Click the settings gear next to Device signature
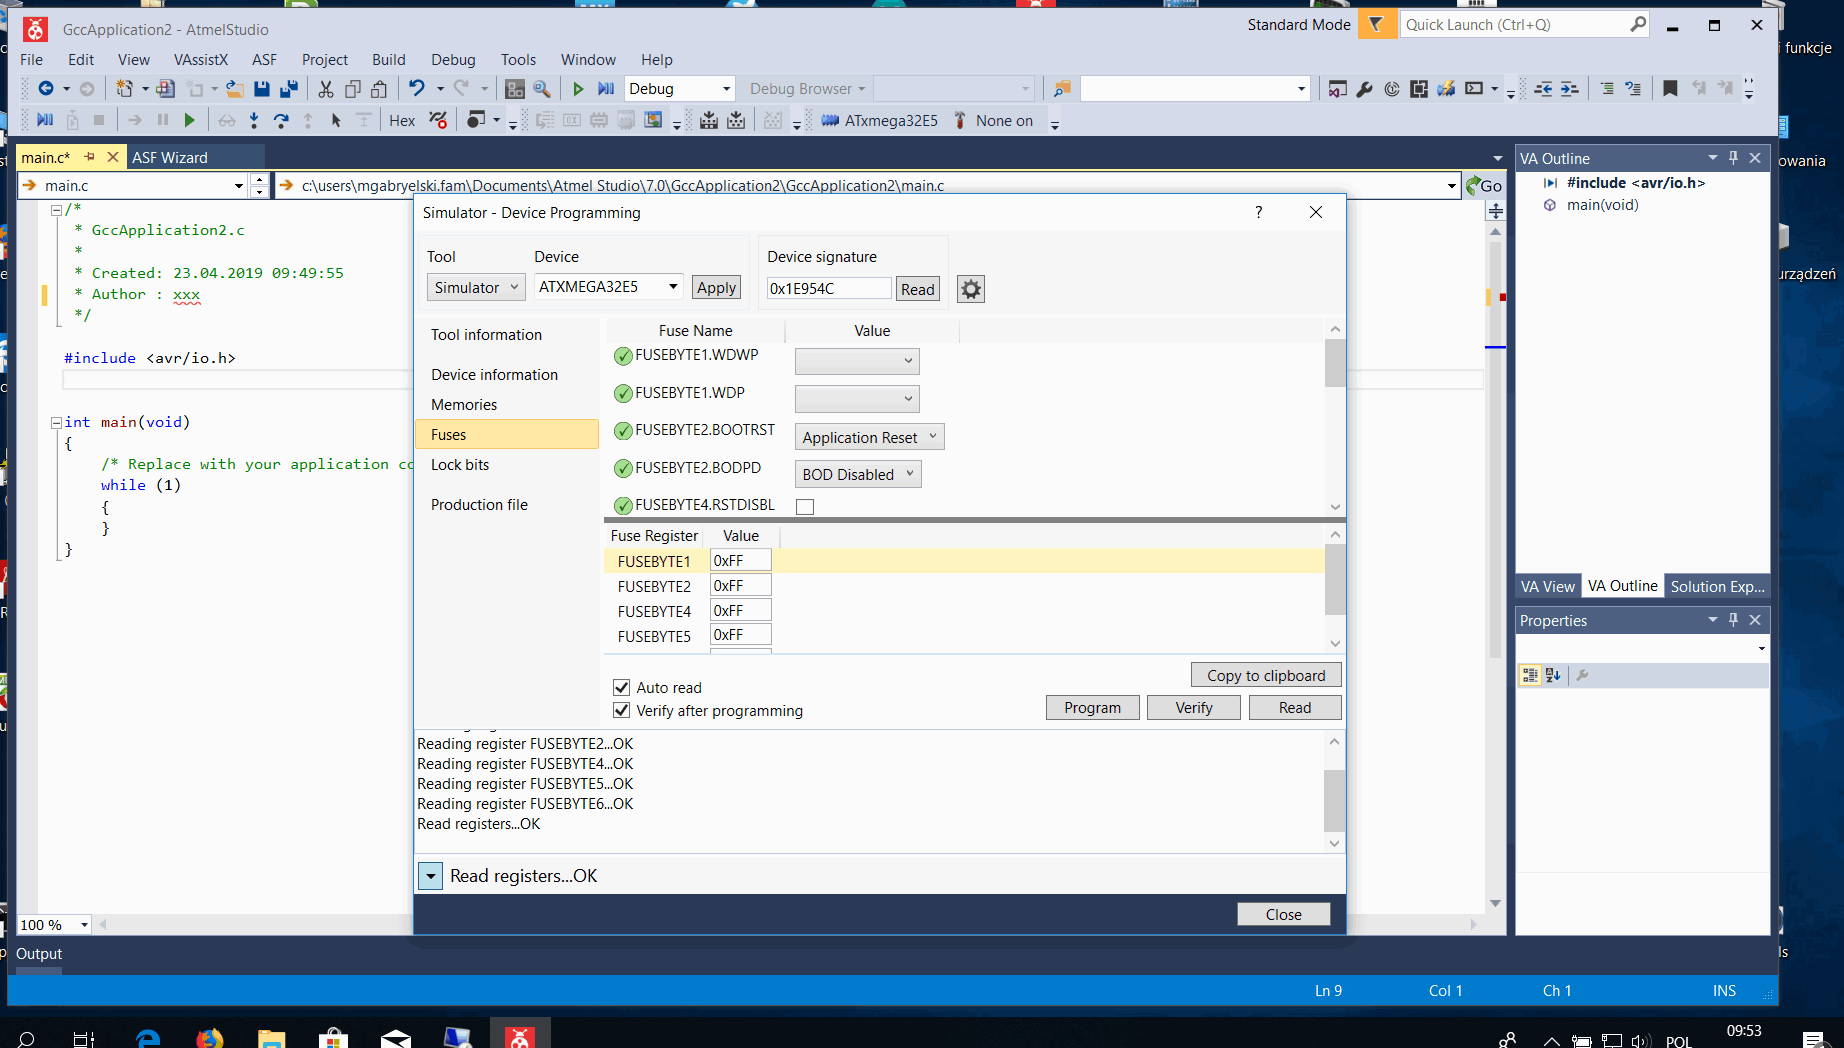 971,289
